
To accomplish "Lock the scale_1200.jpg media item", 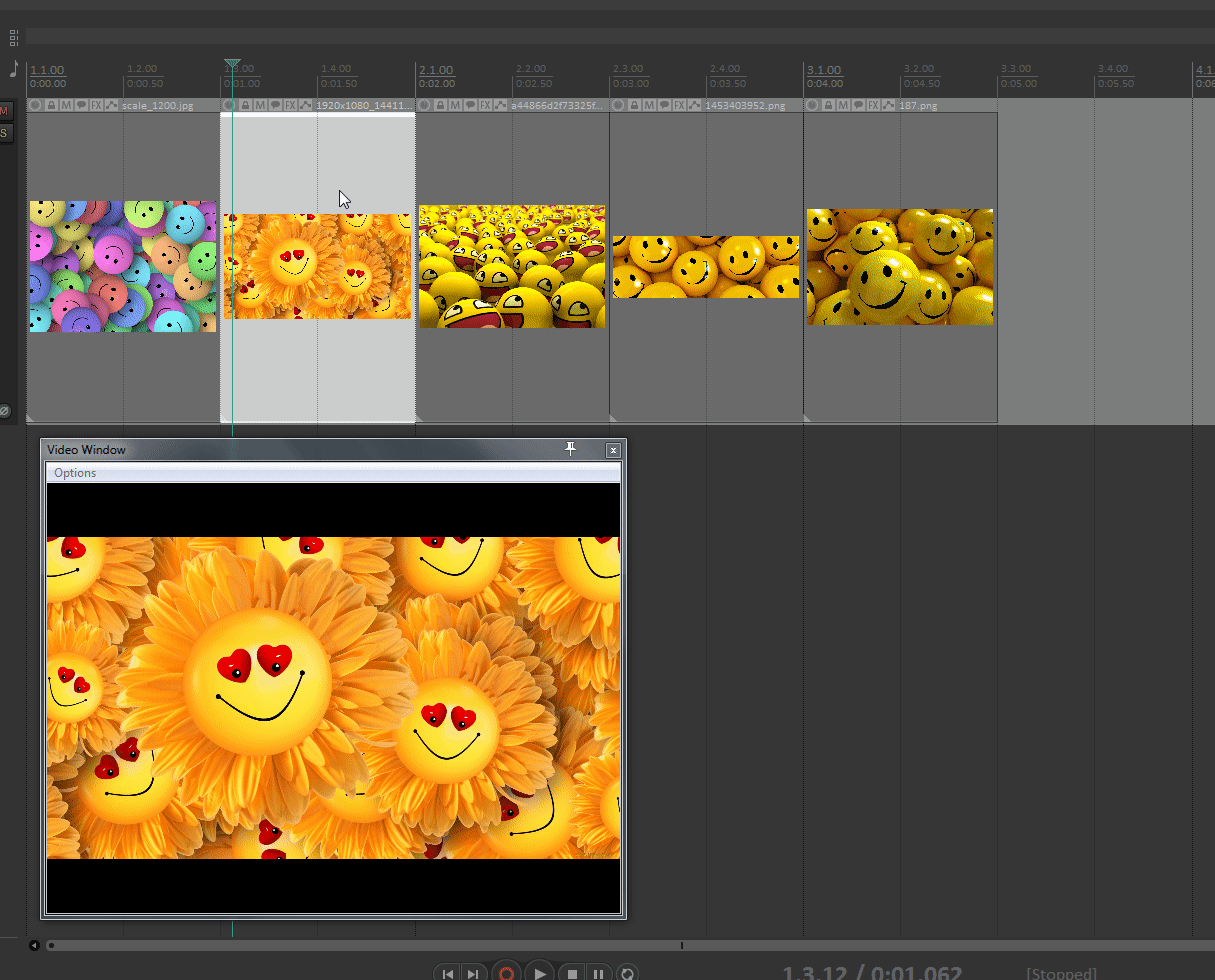I will [x=51, y=105].
